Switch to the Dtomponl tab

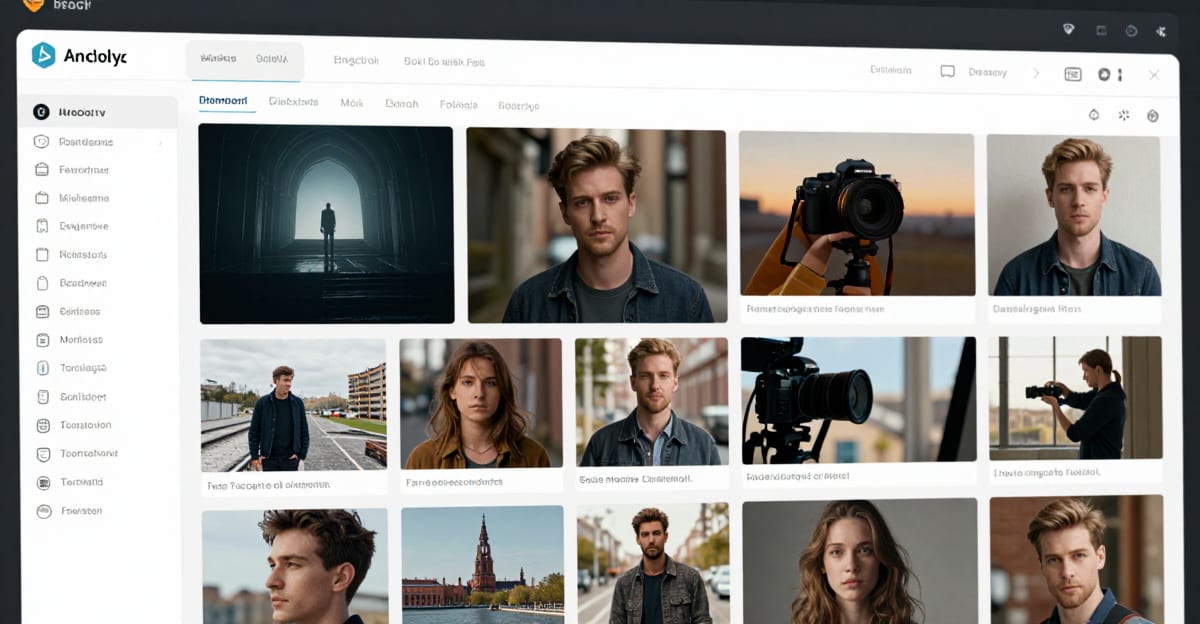click(x=222, y=101)
